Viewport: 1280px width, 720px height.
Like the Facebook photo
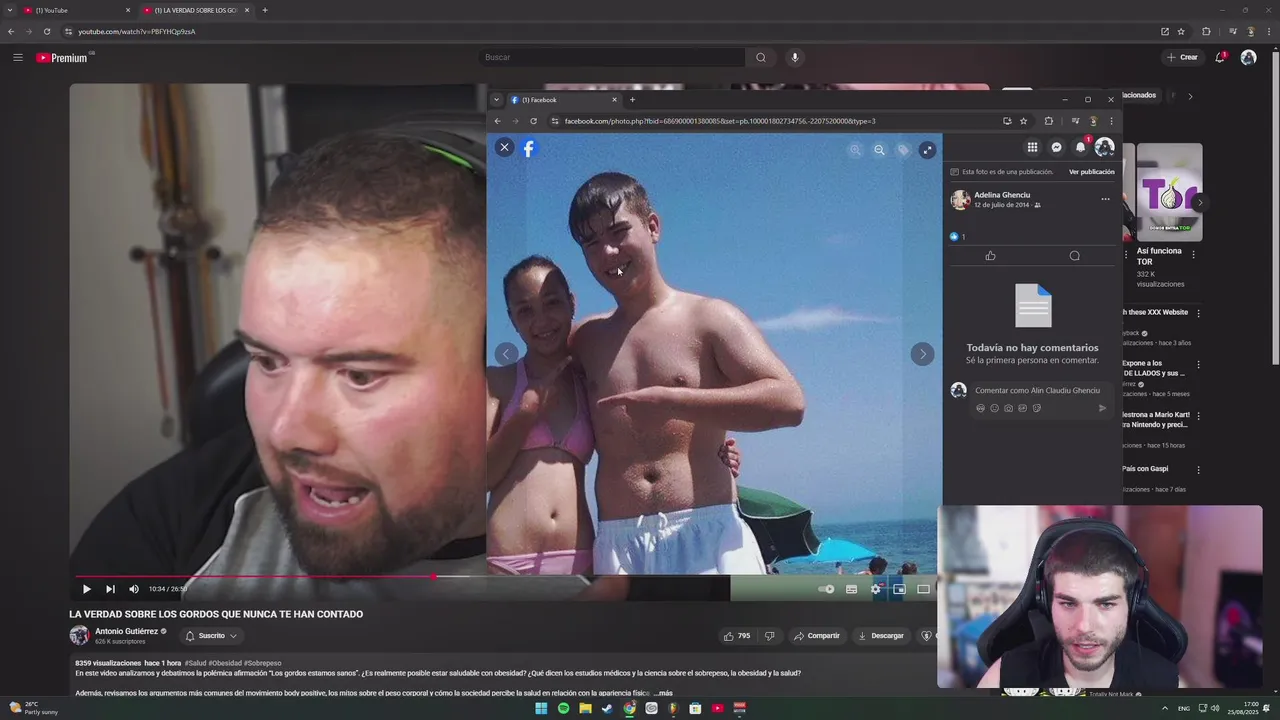tap(990, 256)
